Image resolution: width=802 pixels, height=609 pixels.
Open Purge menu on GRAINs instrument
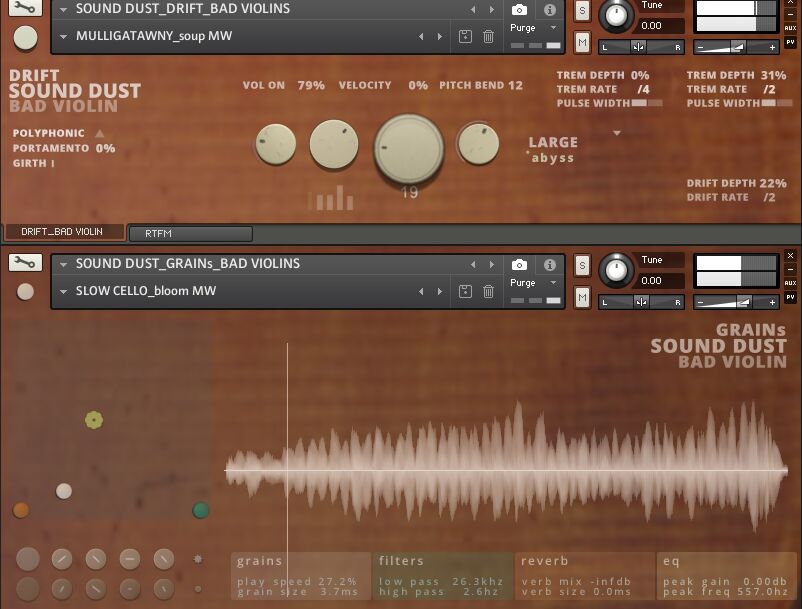pos(533,282)
